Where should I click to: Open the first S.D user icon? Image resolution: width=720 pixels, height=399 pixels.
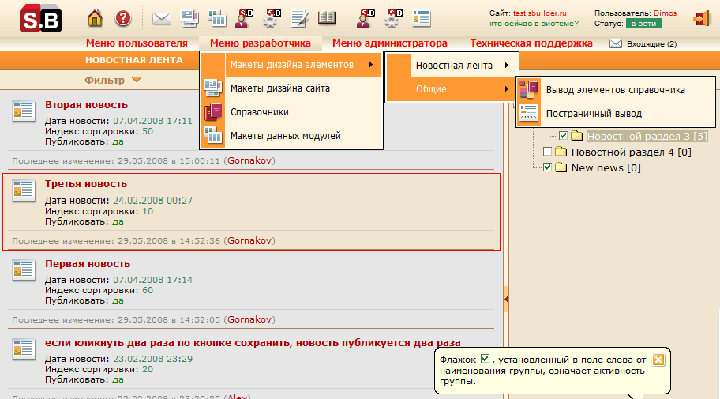[244, 18]
